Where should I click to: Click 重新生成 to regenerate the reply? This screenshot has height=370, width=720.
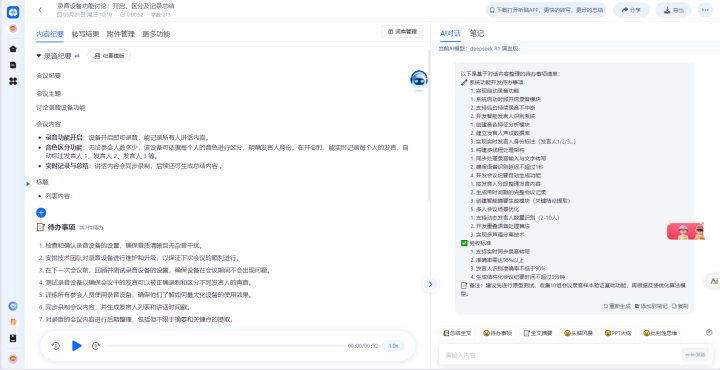(617, 306)
